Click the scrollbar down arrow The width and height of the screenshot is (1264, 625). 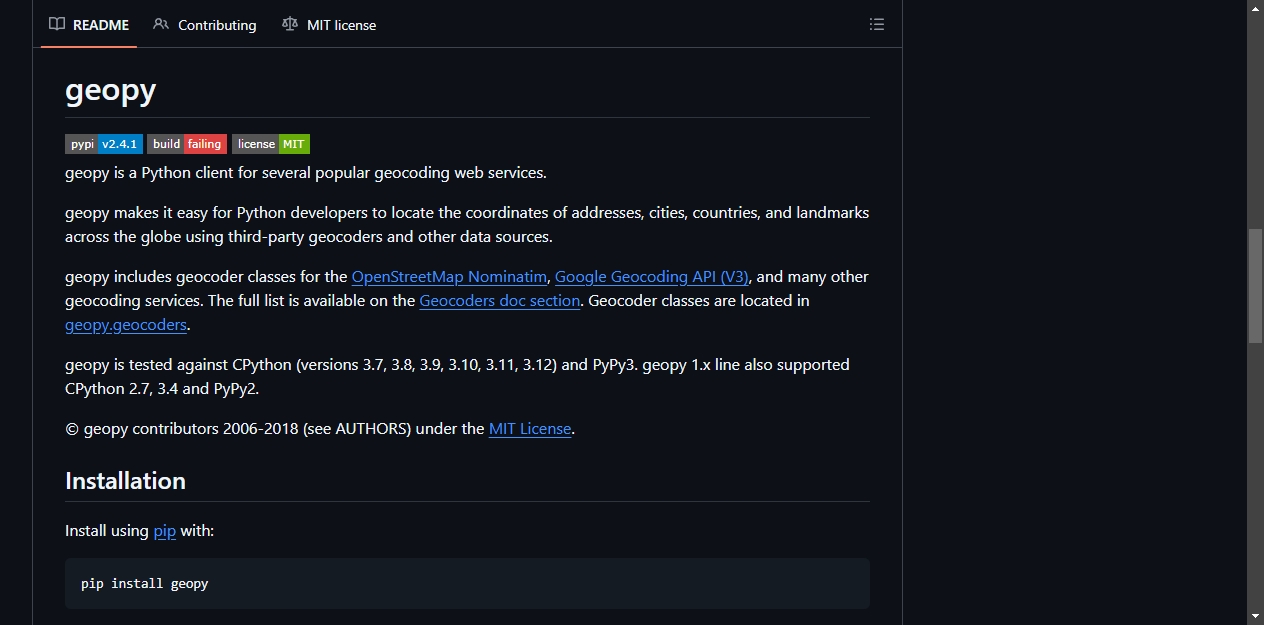pyautogui.click(x=1255, y=616)
